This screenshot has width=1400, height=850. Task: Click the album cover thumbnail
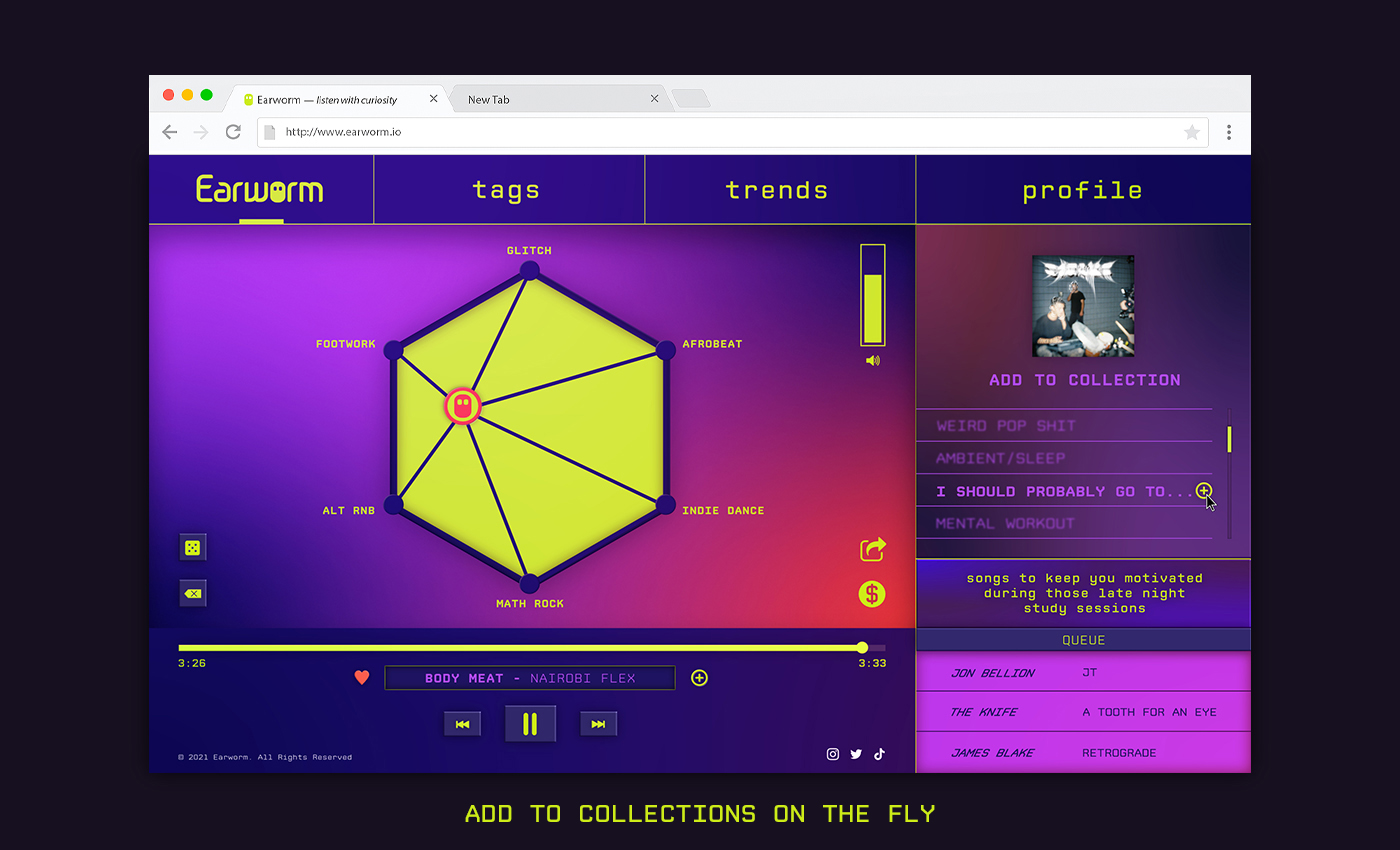point(1083,306)
